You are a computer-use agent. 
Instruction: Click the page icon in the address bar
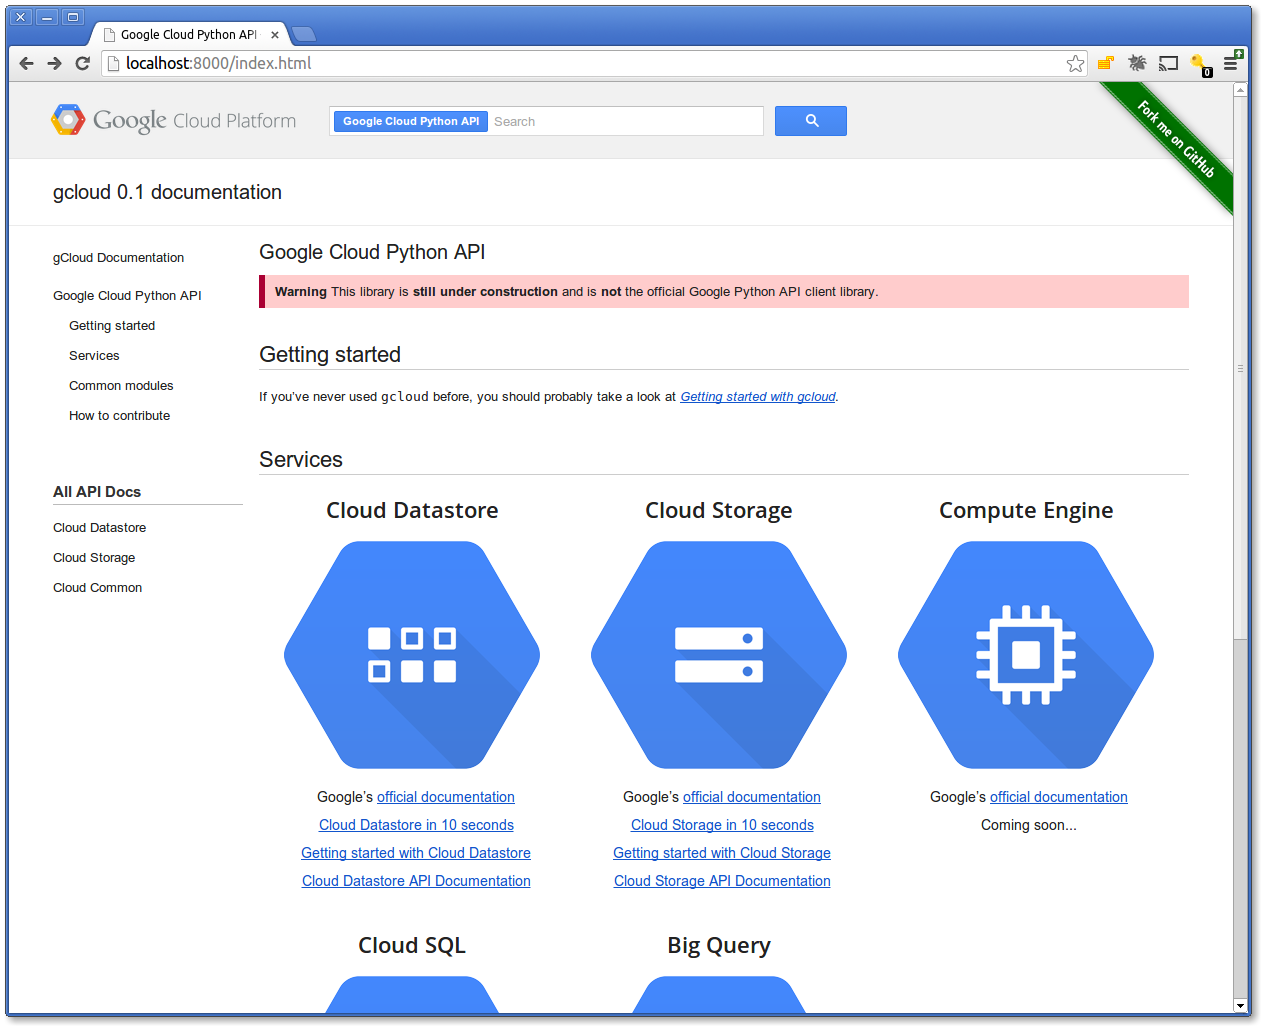tap(114, 63)
